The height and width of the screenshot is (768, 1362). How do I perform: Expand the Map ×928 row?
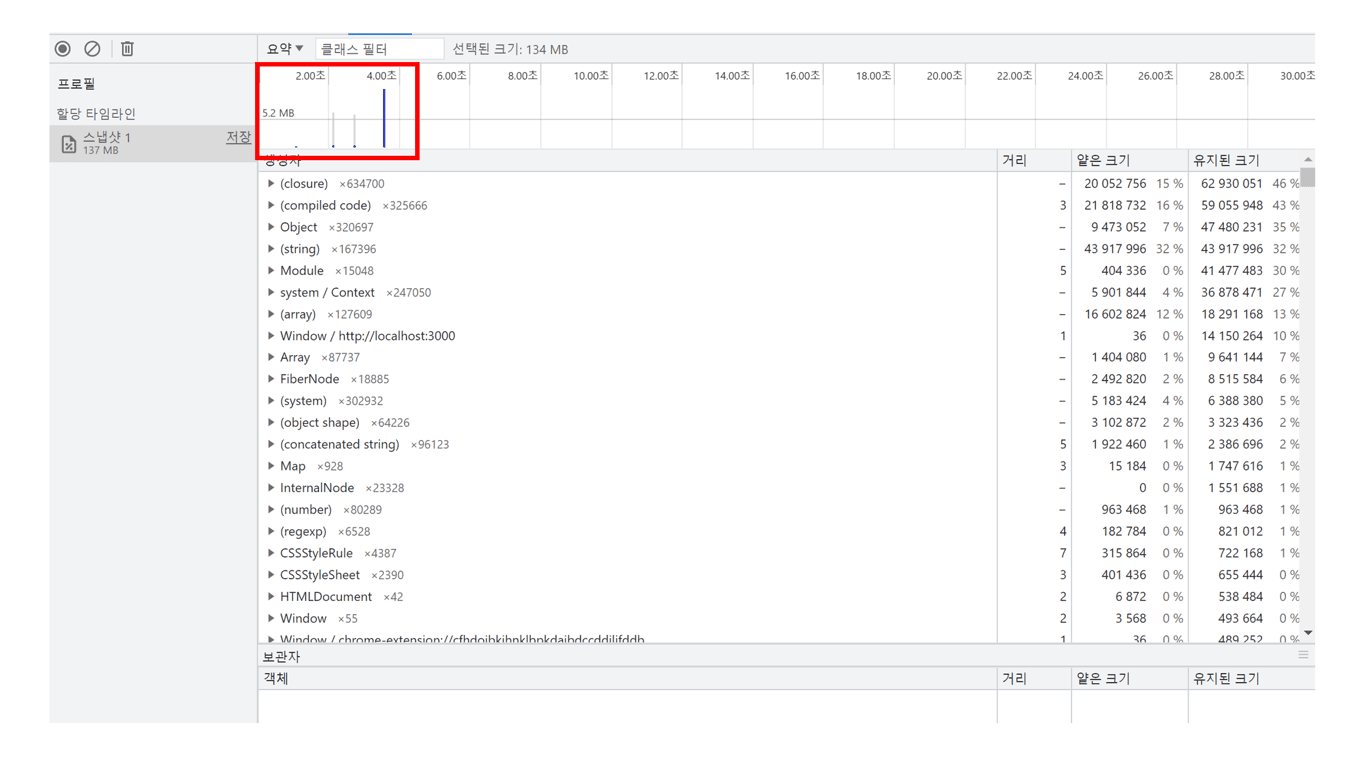pyautogui.click(x=271, y=466)
